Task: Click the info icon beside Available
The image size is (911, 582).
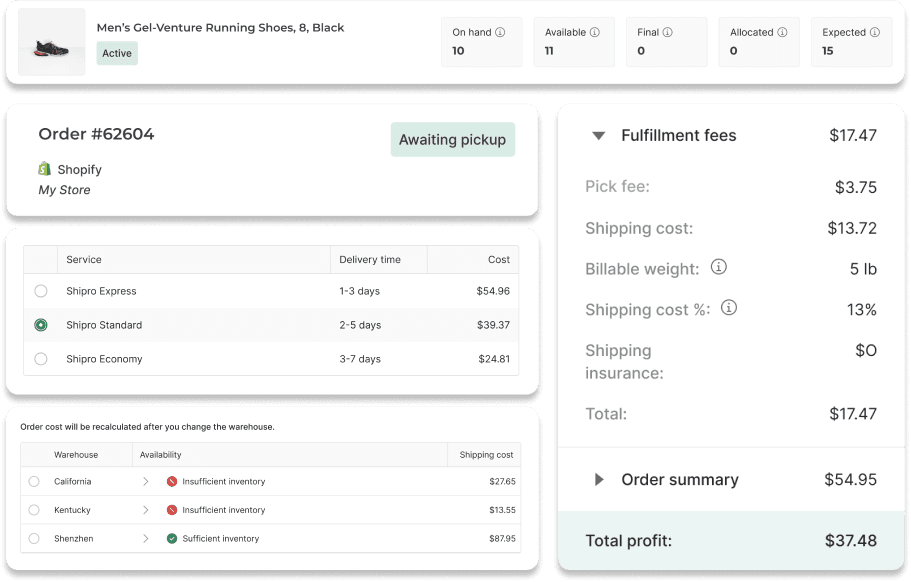Action: pyautogui.click(x=594, y=32)
